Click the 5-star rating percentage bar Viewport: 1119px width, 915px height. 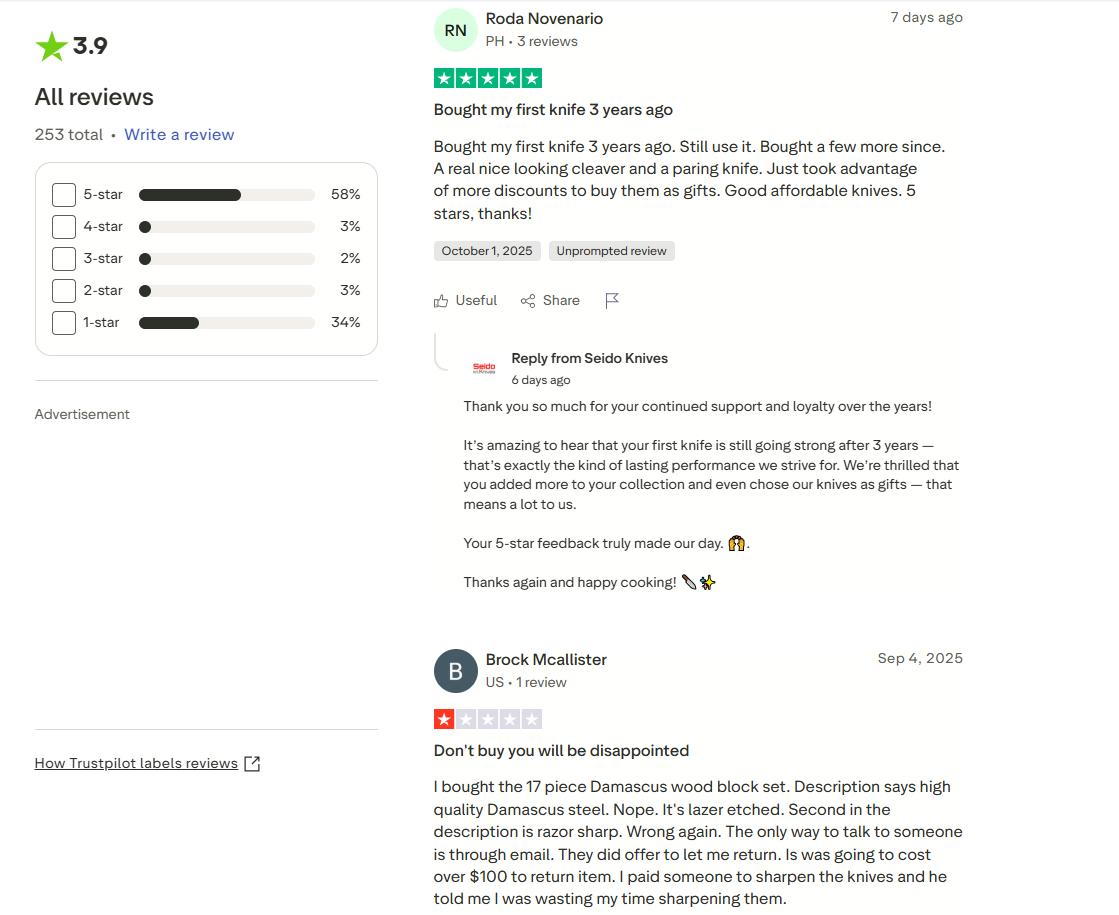[226, 195]
